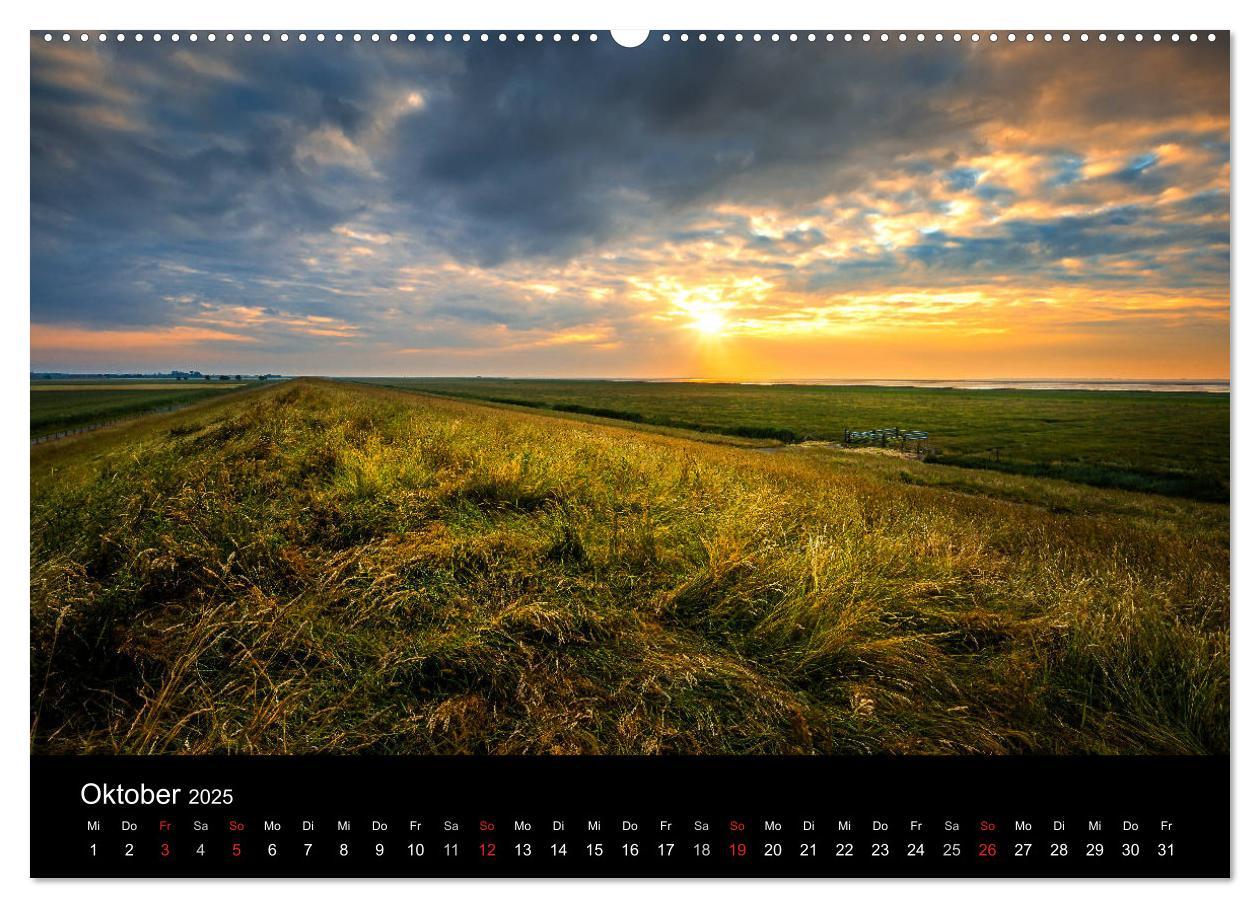
Task: Select day 13 in the calendar
Action: 523,850
